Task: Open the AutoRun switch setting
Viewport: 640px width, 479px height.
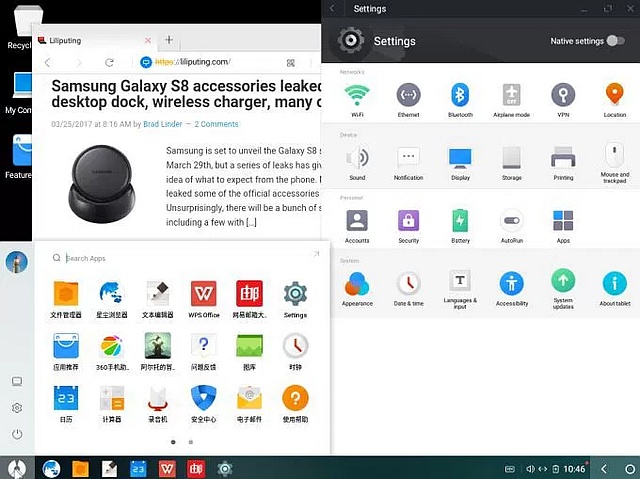Action: tap(512, 222)
